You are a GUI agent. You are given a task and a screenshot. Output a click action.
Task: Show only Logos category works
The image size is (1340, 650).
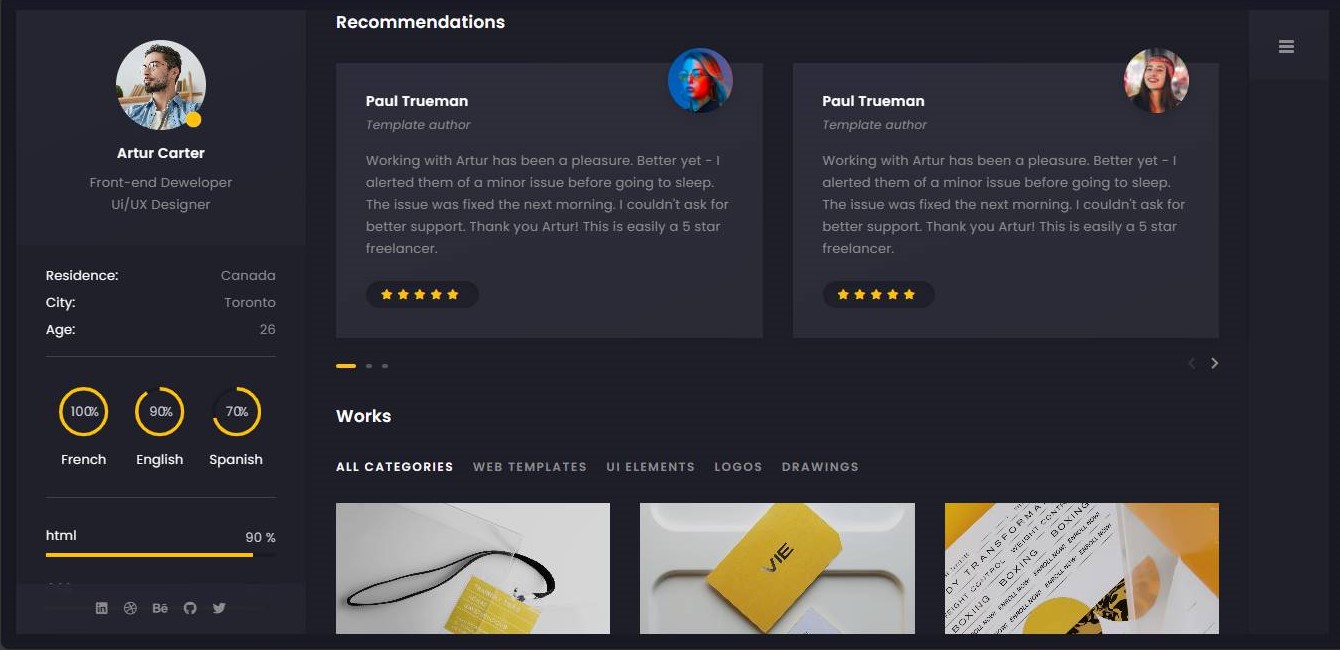point(738,467)
